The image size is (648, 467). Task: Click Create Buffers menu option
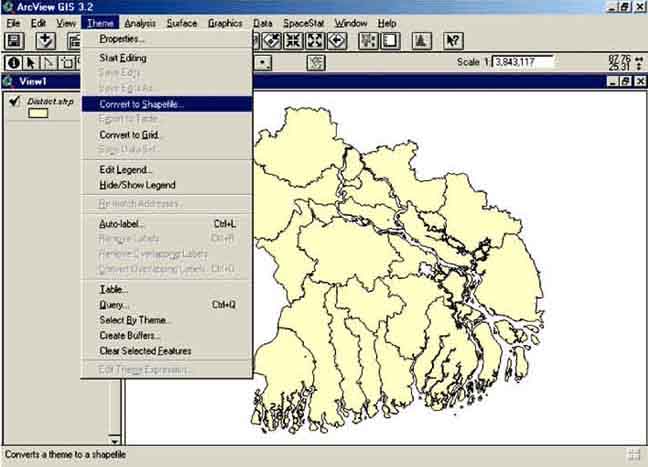131,336
